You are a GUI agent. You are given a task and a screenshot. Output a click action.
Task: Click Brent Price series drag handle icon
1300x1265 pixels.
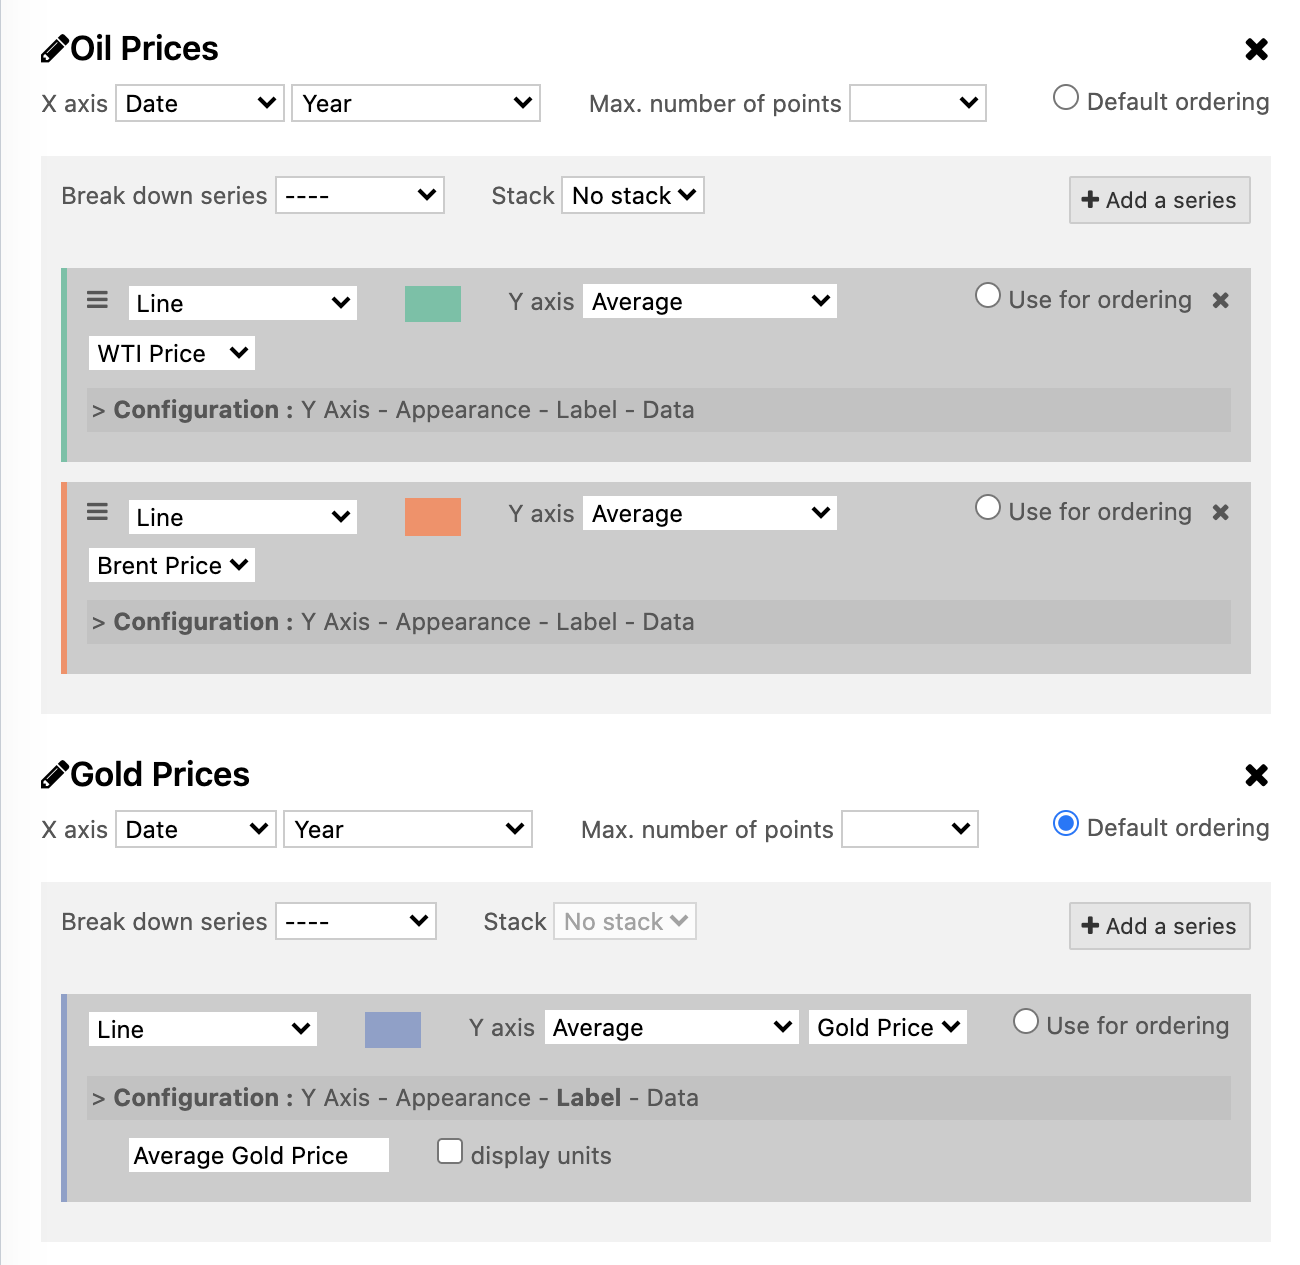(x=97, y=512)
